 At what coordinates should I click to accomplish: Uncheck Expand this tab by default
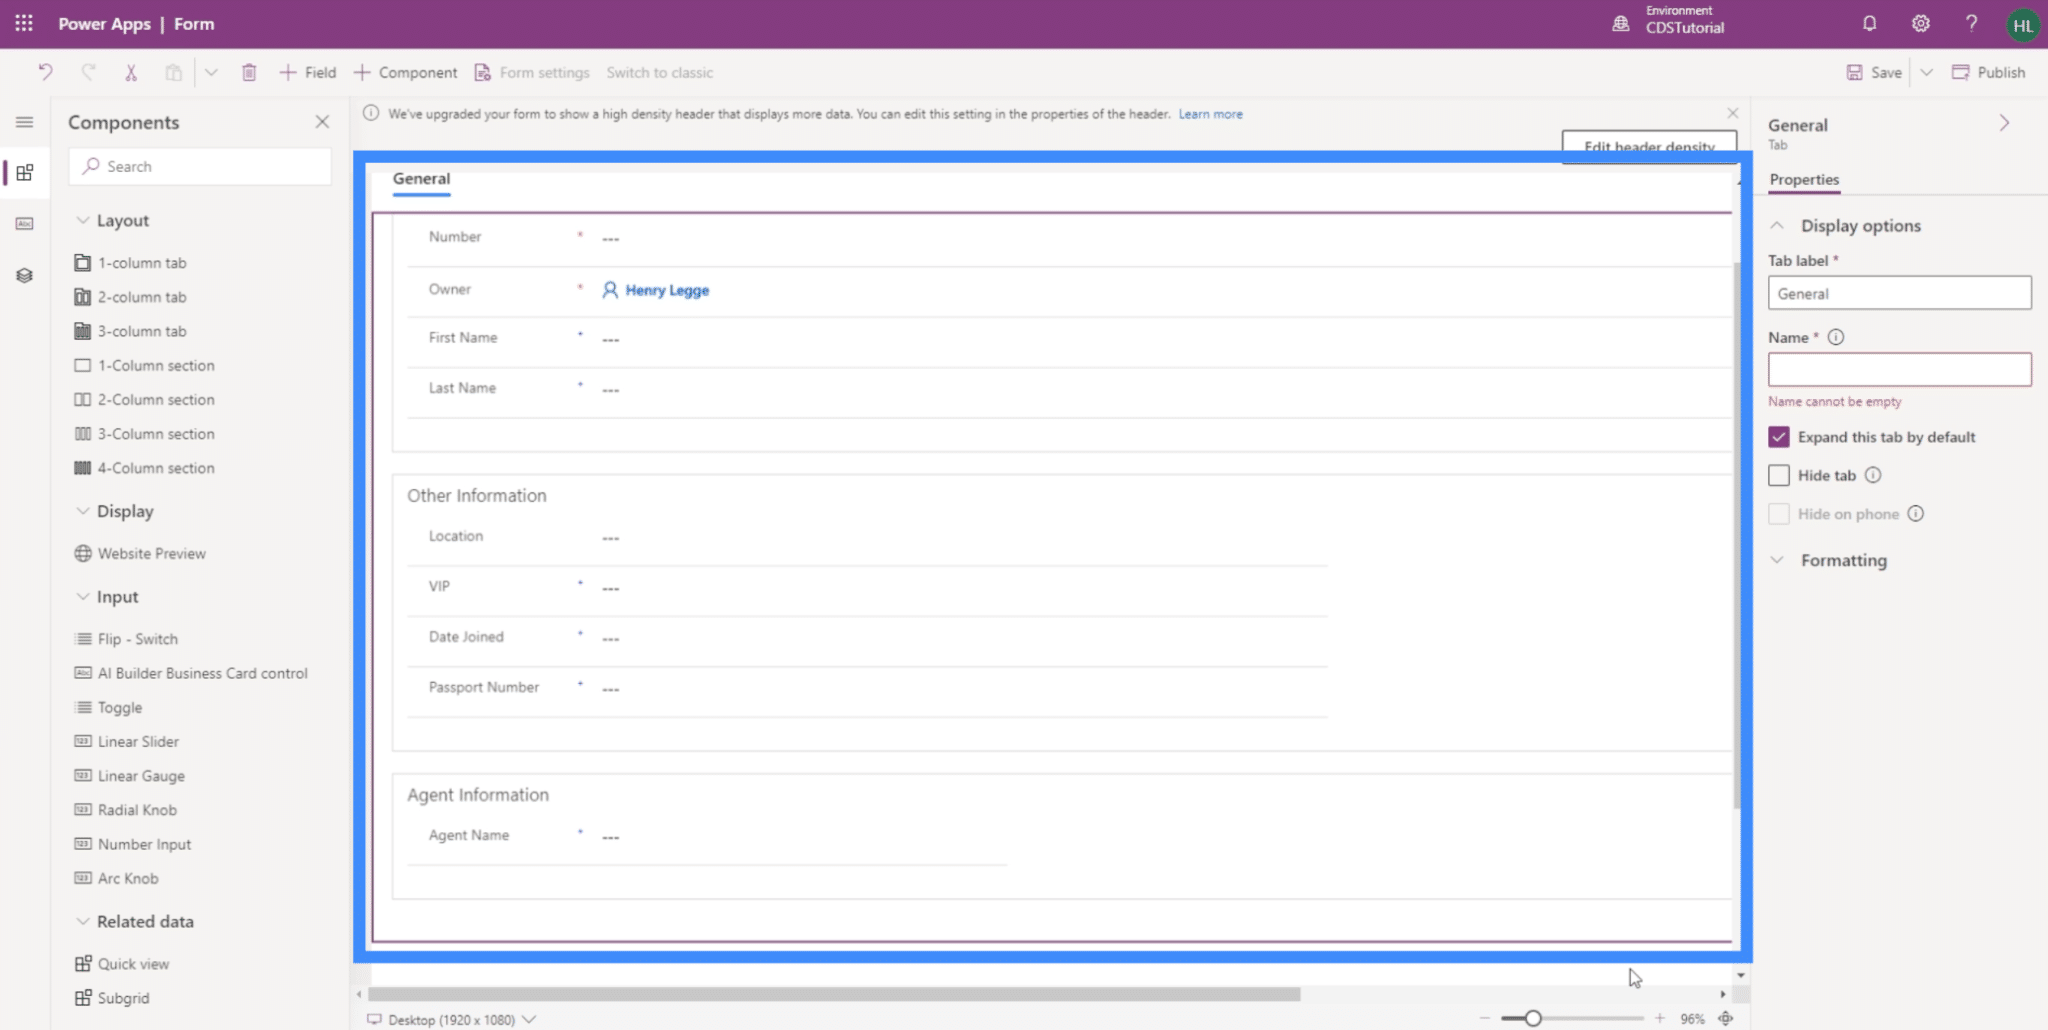tap(1779, 437)
